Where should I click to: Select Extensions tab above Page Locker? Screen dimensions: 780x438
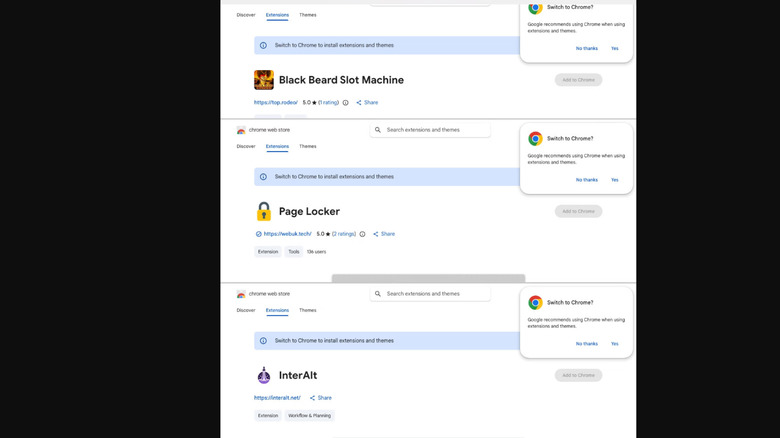[x=277, y=146]
